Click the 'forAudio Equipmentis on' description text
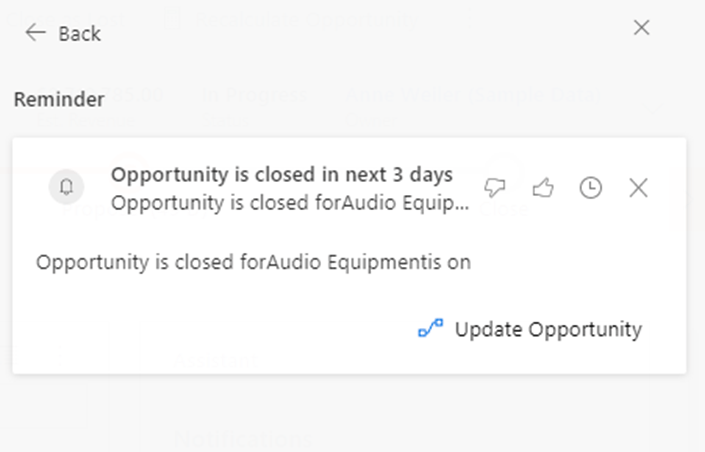This screenshot has height=452, width=705. click(253, 262)
